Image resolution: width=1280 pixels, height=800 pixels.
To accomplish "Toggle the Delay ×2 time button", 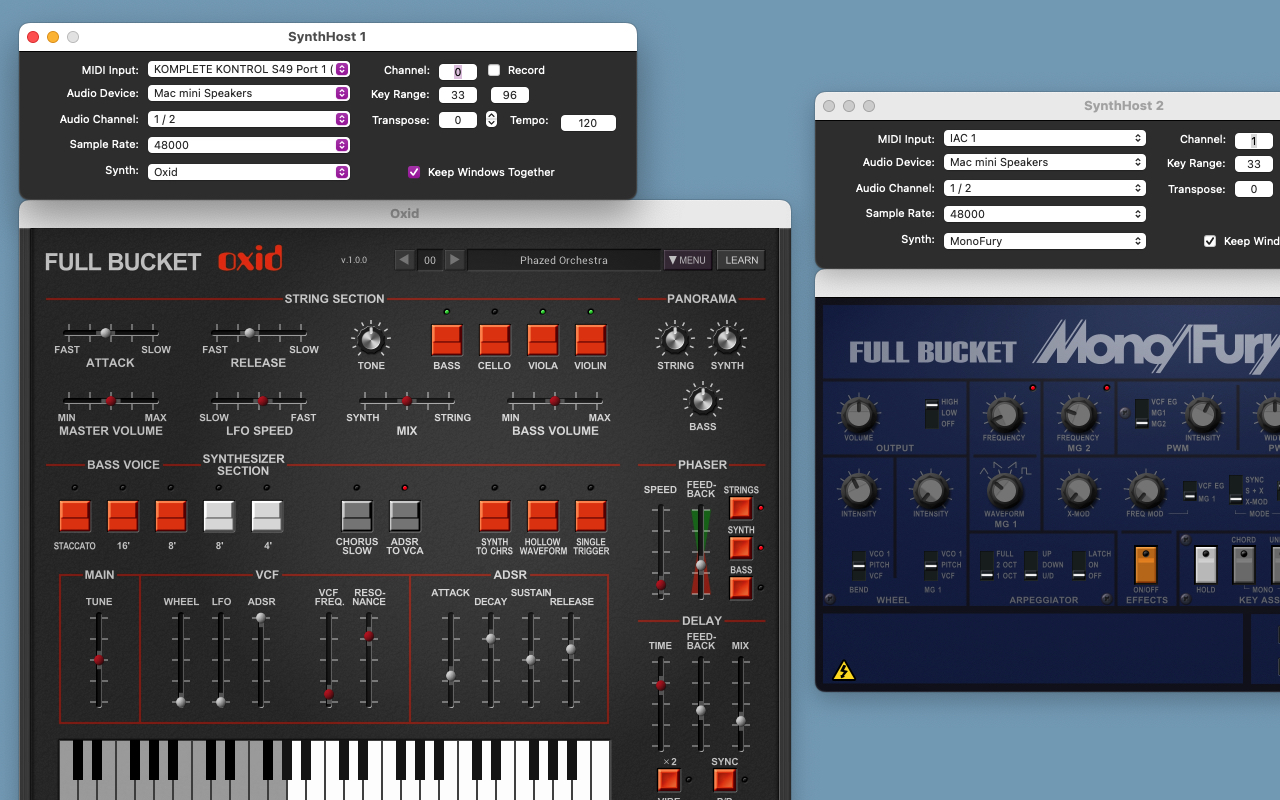I will 669,780.
